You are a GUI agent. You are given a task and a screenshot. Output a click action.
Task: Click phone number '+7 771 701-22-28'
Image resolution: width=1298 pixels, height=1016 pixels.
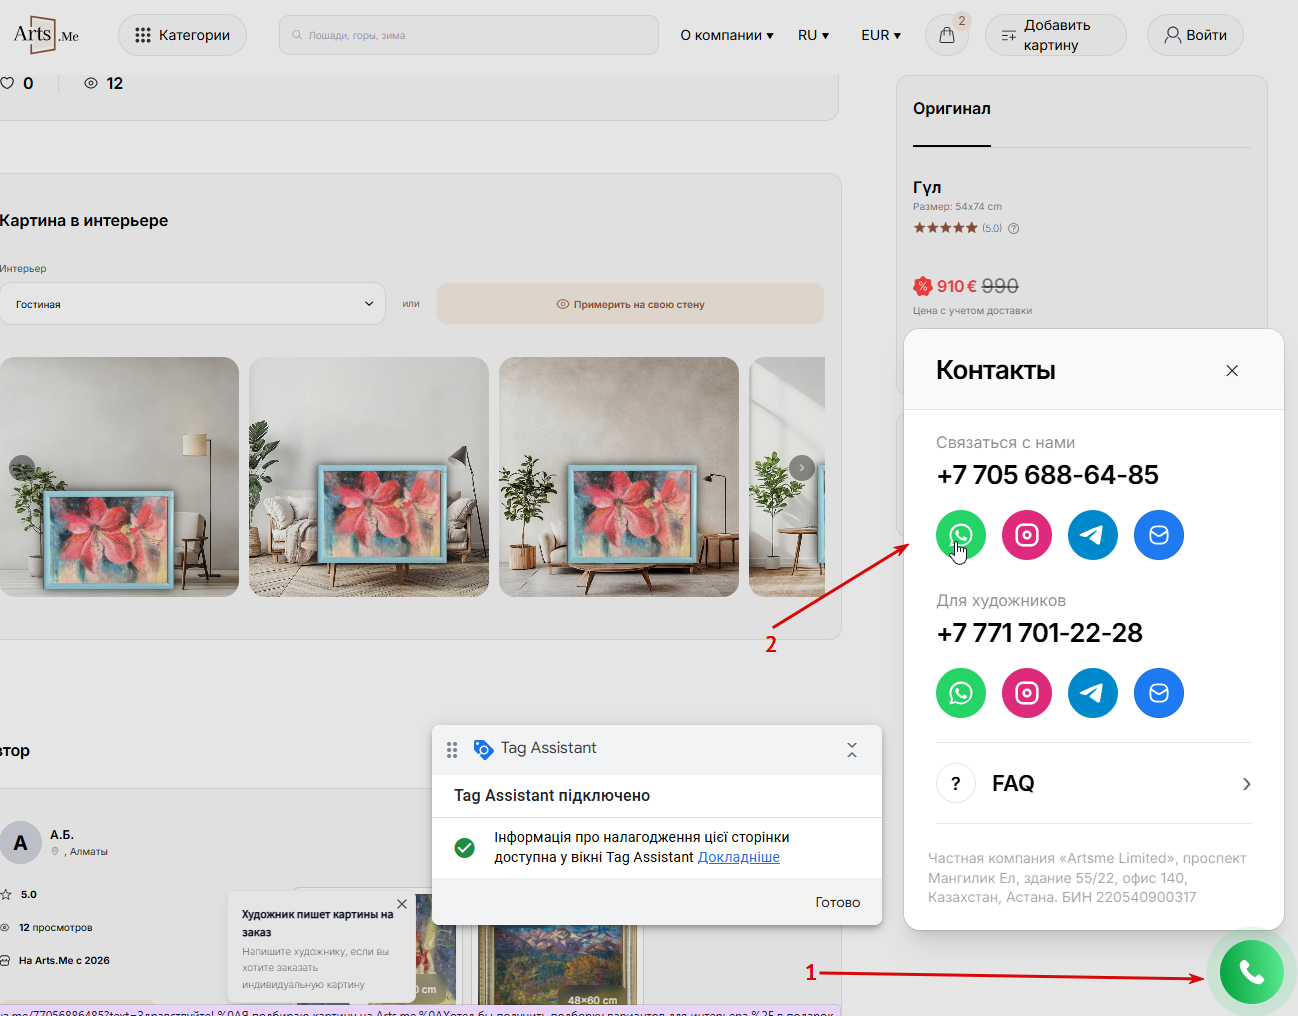(x=1040, y=633)
